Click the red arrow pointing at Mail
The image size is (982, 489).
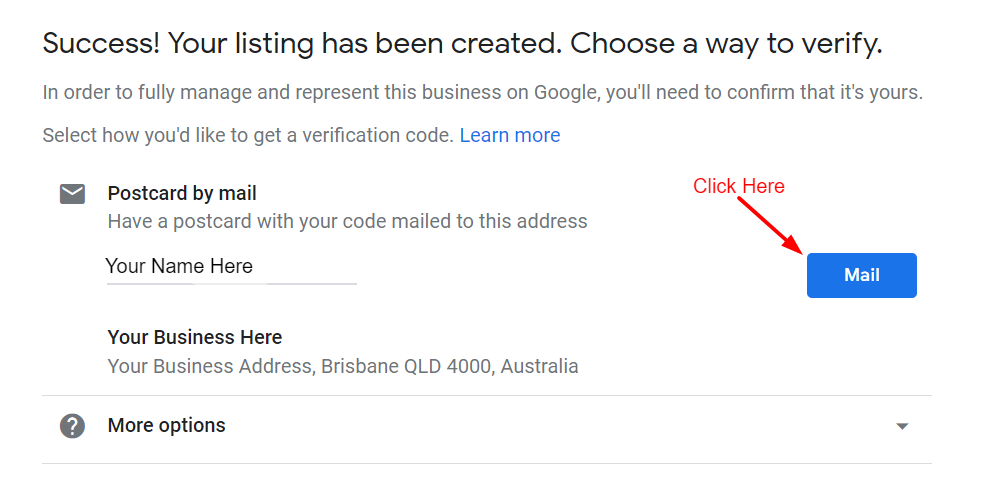pyautogui.click(x=771, y=226)
